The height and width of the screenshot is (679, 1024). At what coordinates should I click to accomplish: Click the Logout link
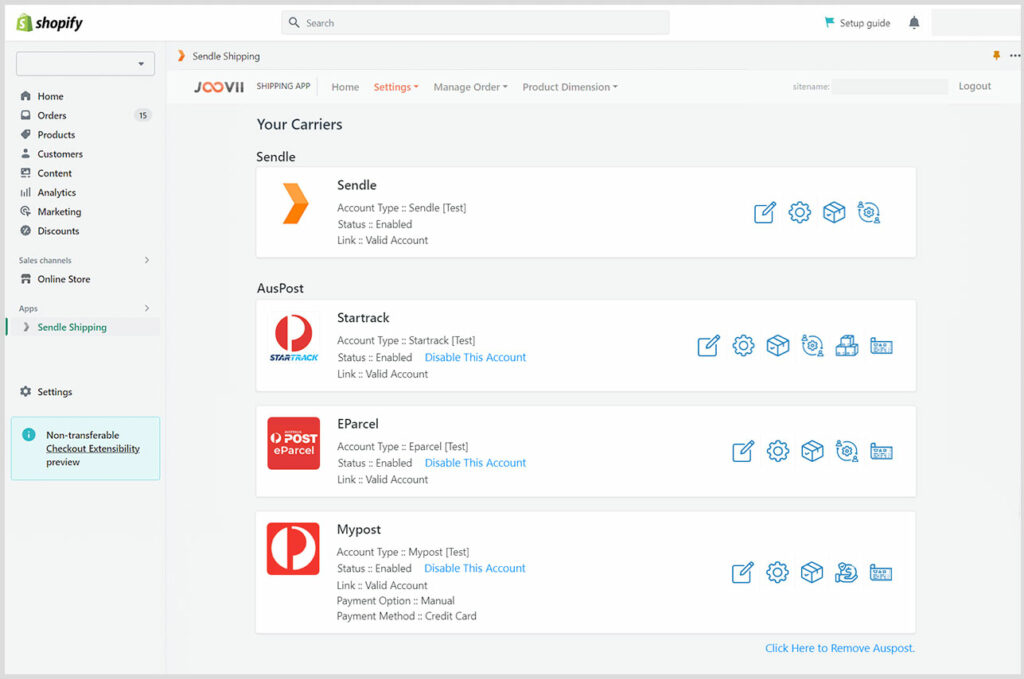pos(974,86)
